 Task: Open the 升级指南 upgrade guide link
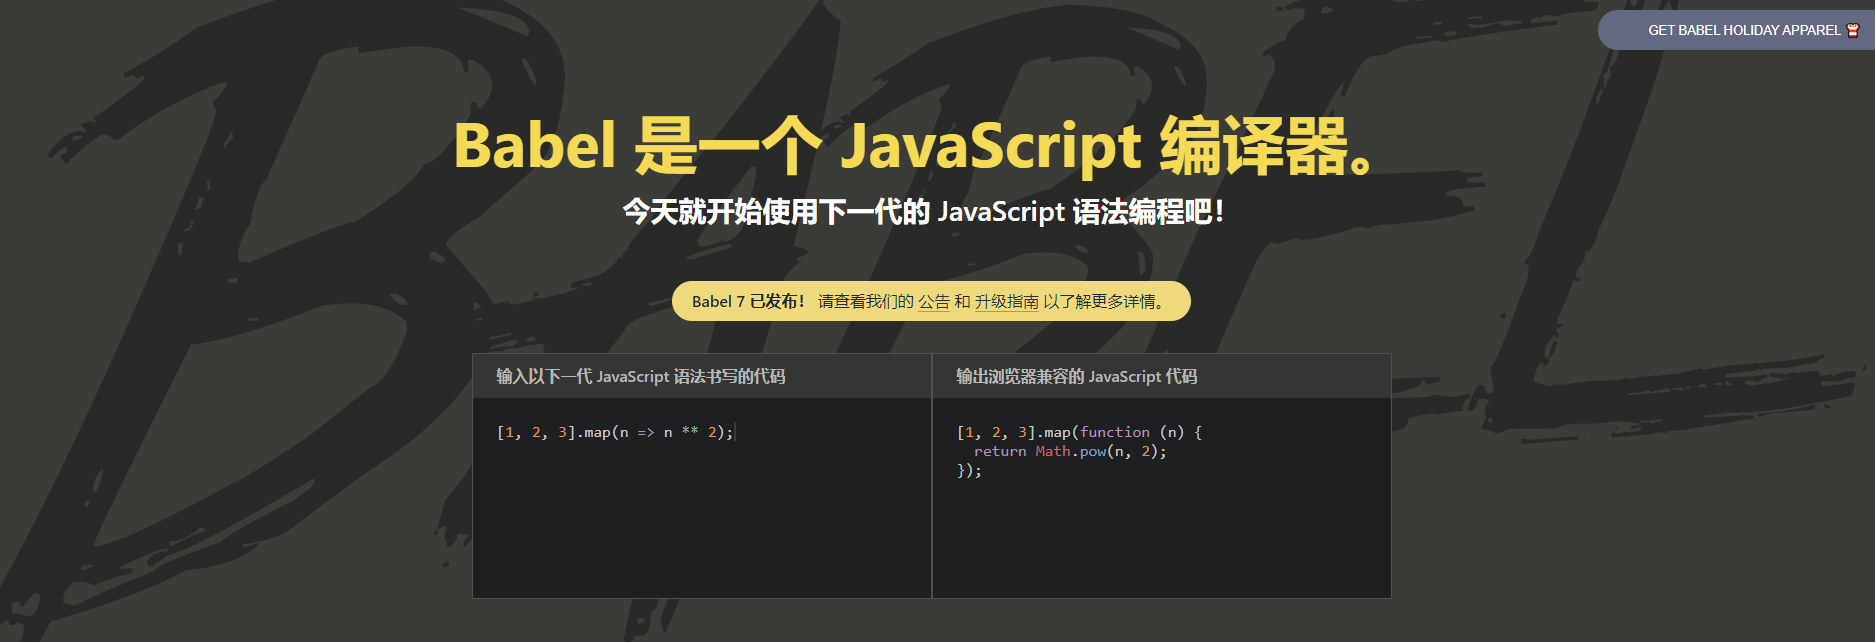(x=1007, y=302)
